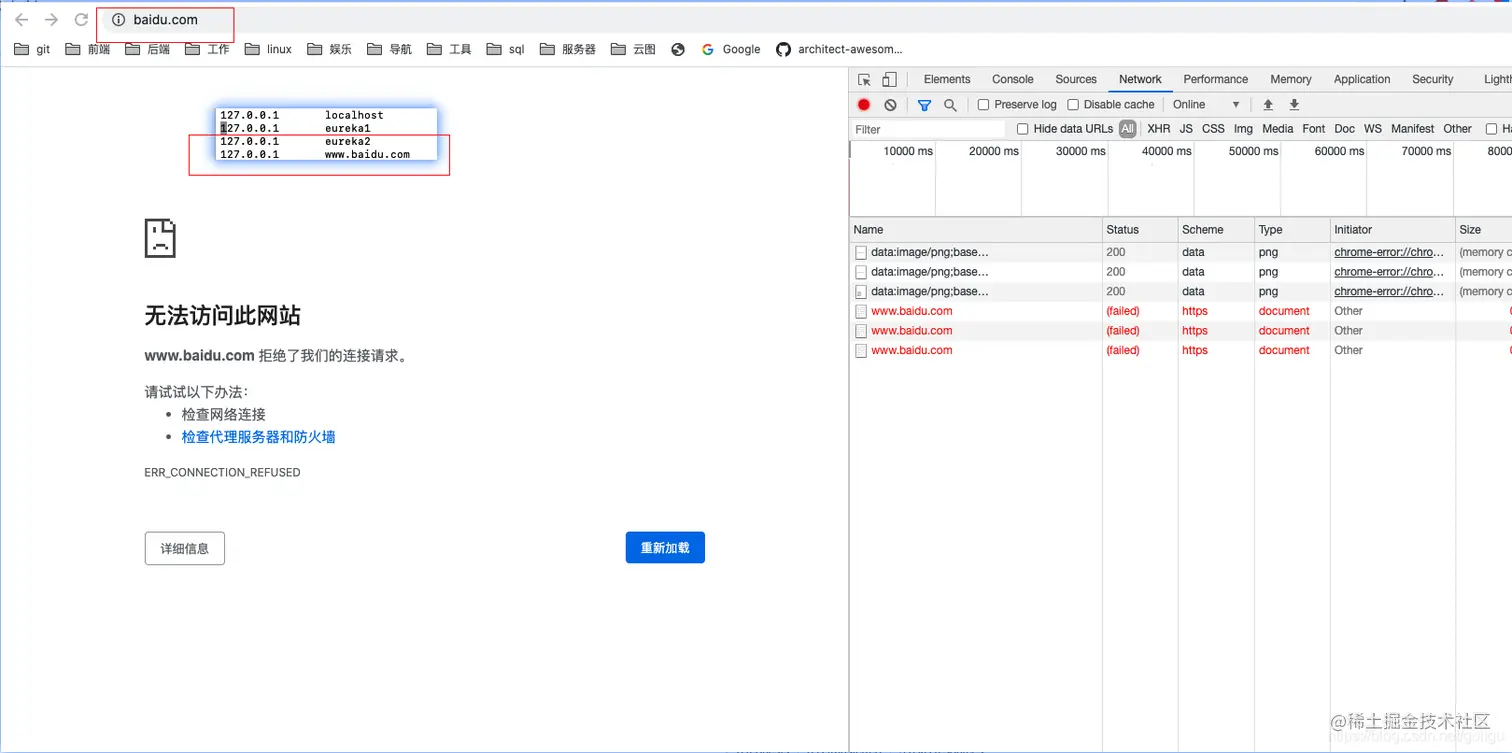Open the sql bookmarks folder
Viewport: 1512px width, 753px height.
(x=506, y=49)
